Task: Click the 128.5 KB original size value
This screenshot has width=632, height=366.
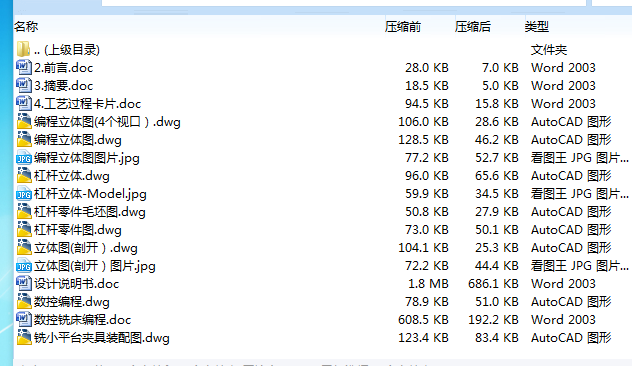Action: pos(423,140)
